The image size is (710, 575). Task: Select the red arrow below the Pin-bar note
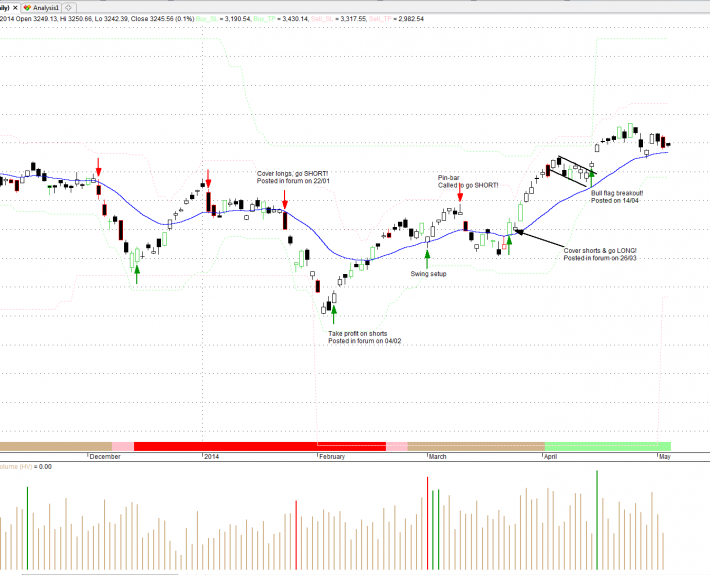pos(459,197)
